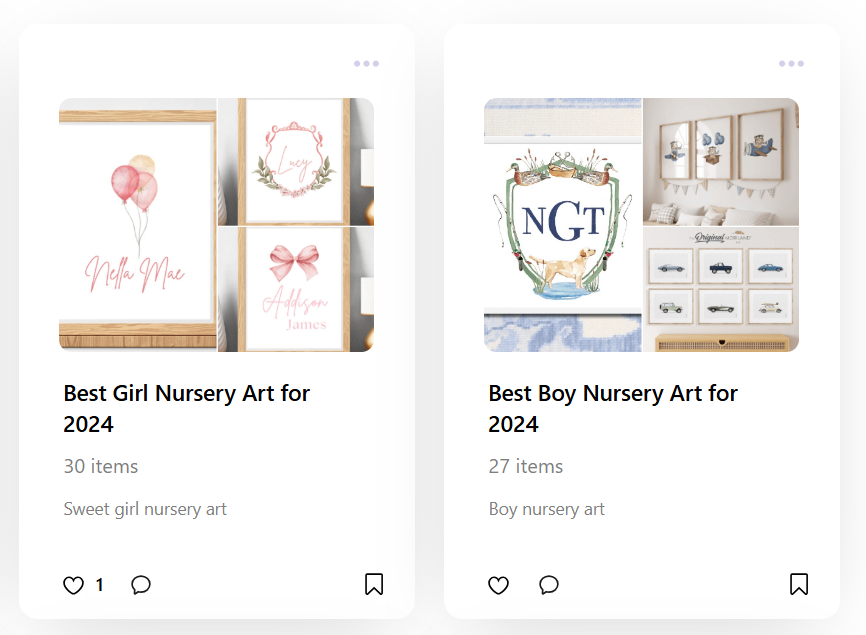Viewport: 866px width, 635px height.
Task: Click the Boy nursery art description
Action: tap(546, 509)
